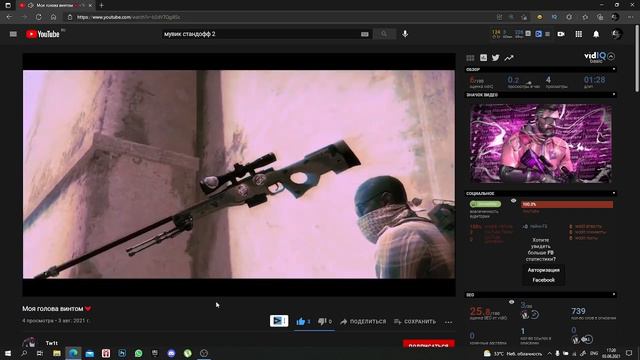Screen dimensions: 640x360
Task: Collapse the SEO section arrow
Action: [613, 294]
